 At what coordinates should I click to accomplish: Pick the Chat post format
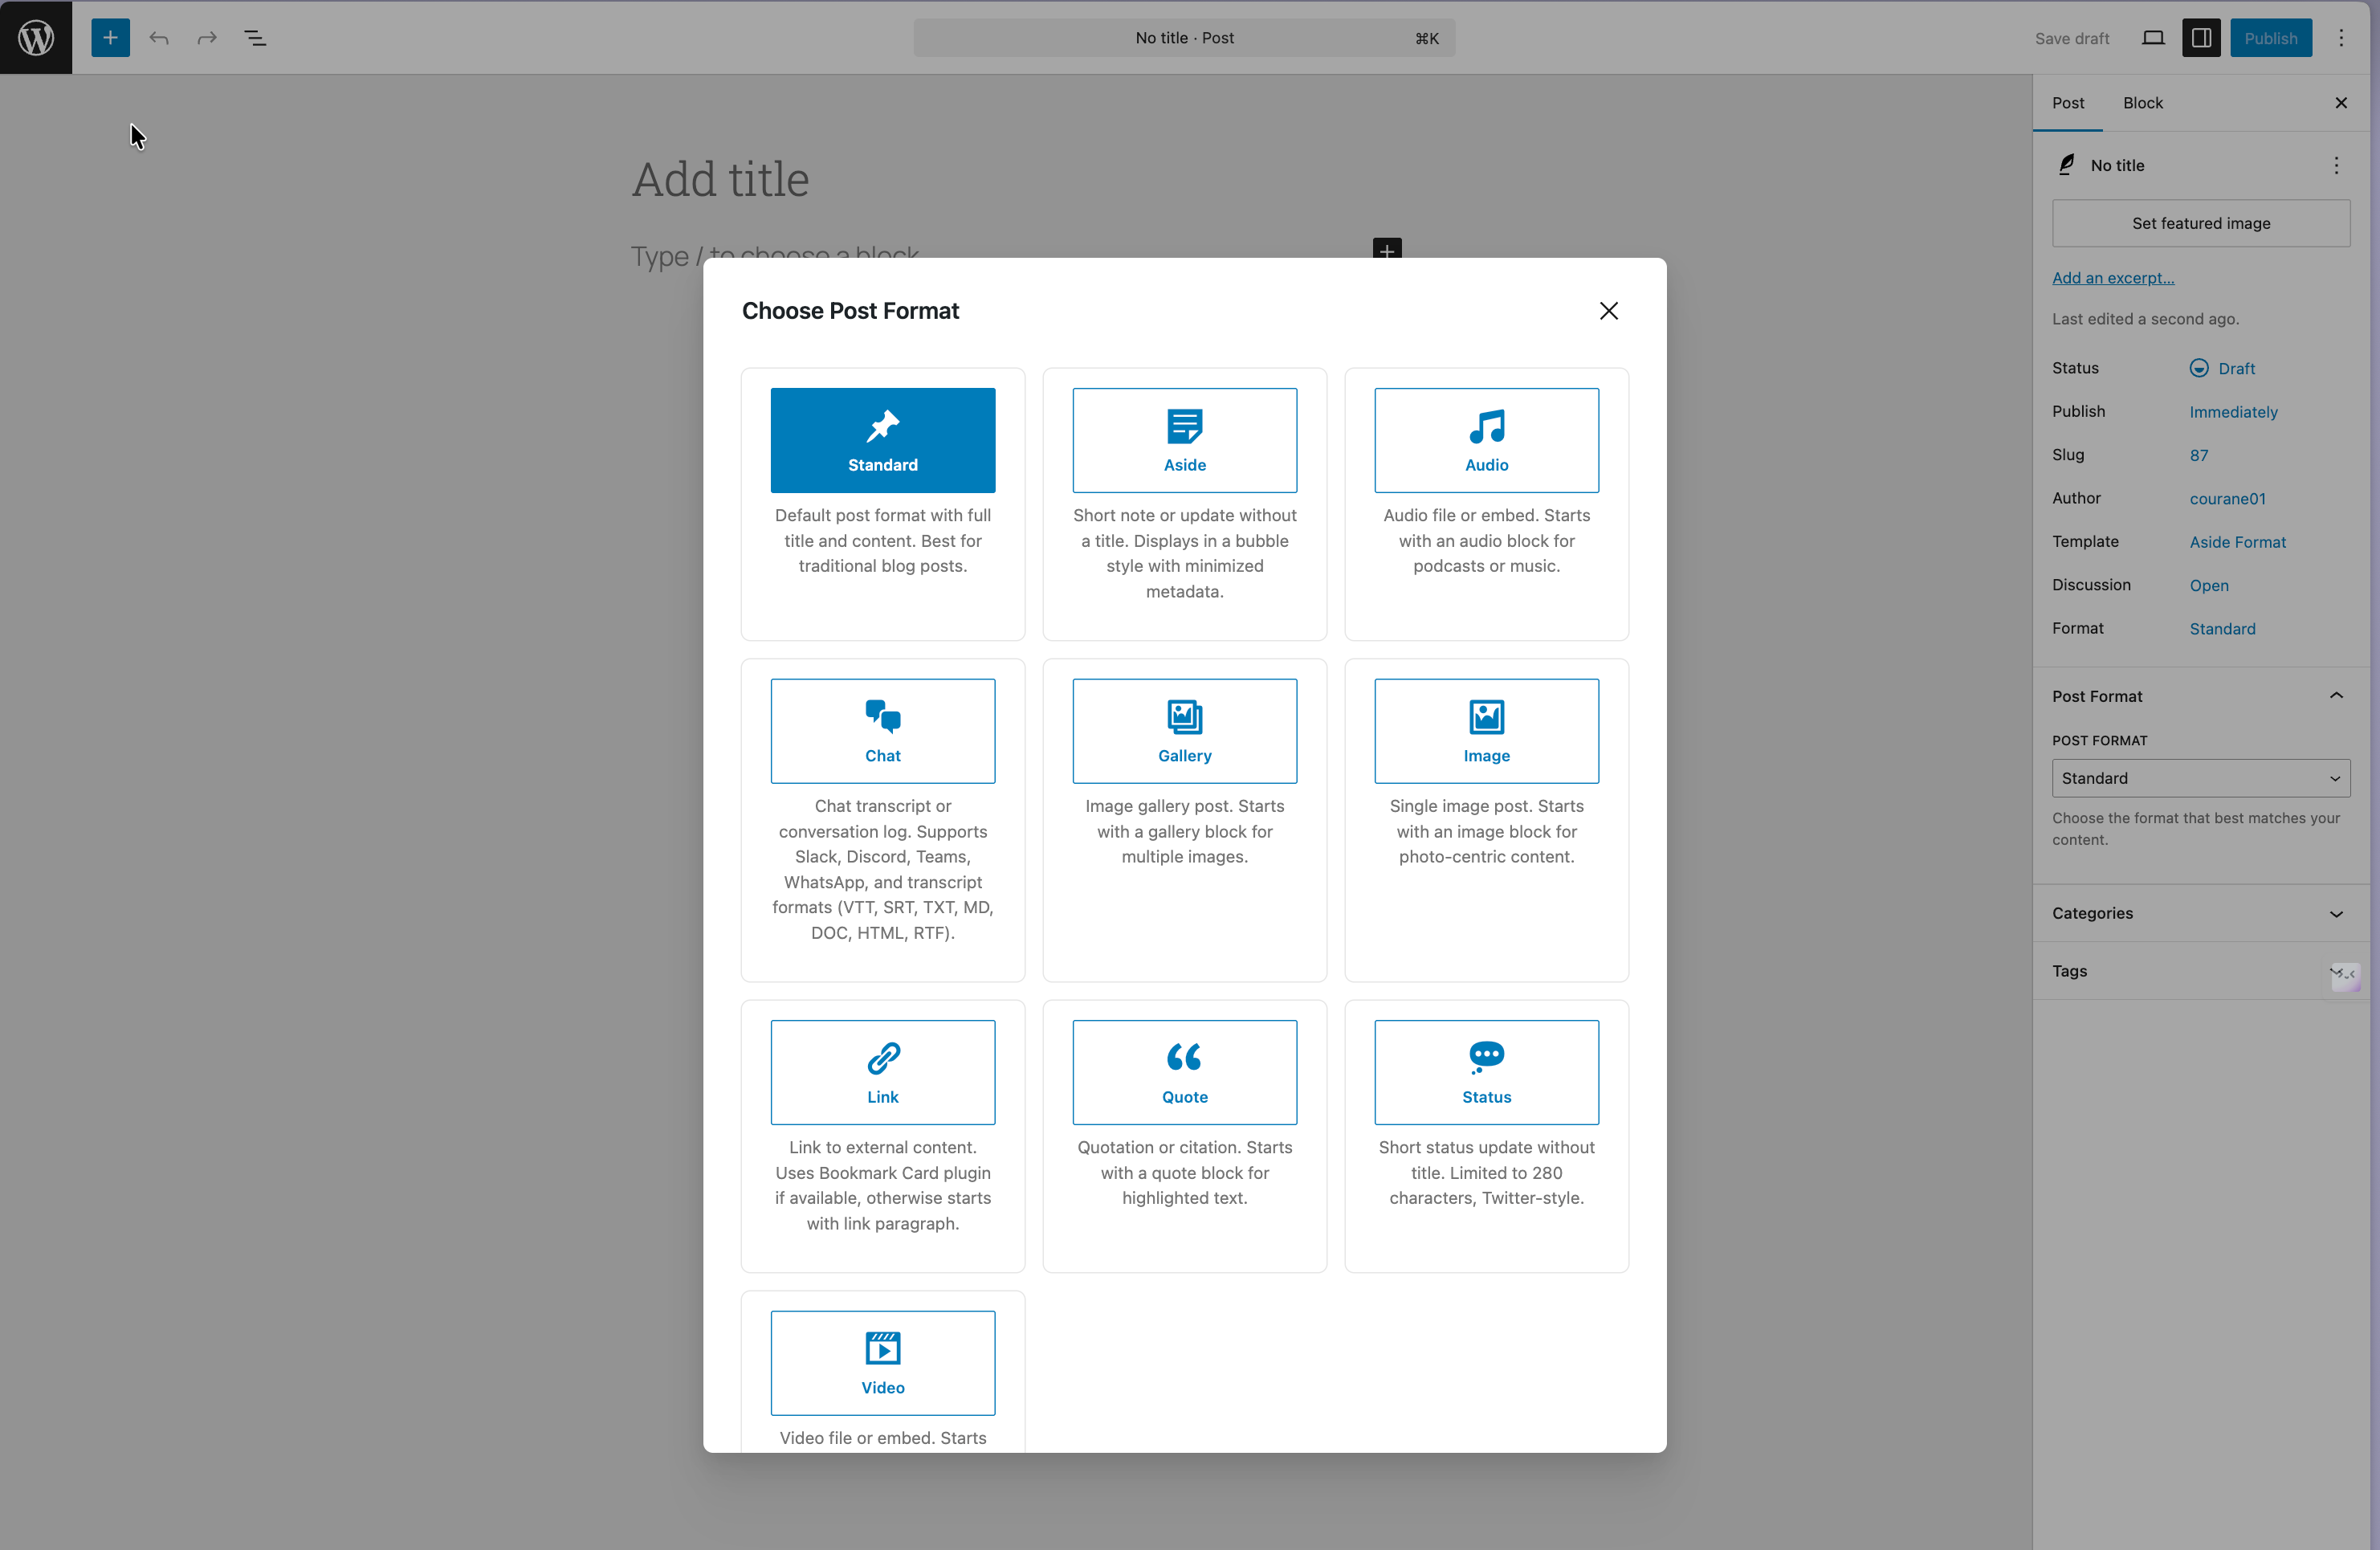pos(882,731)
